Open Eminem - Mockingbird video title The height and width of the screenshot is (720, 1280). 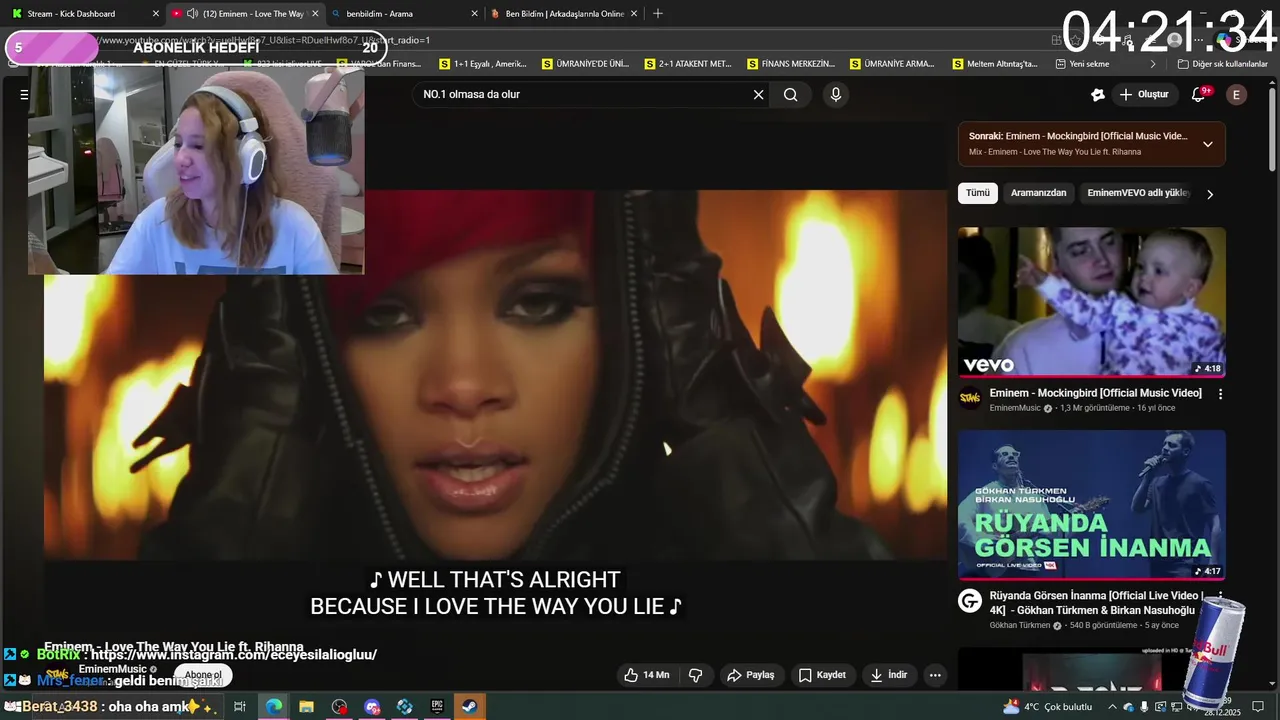coord(1095,393)
